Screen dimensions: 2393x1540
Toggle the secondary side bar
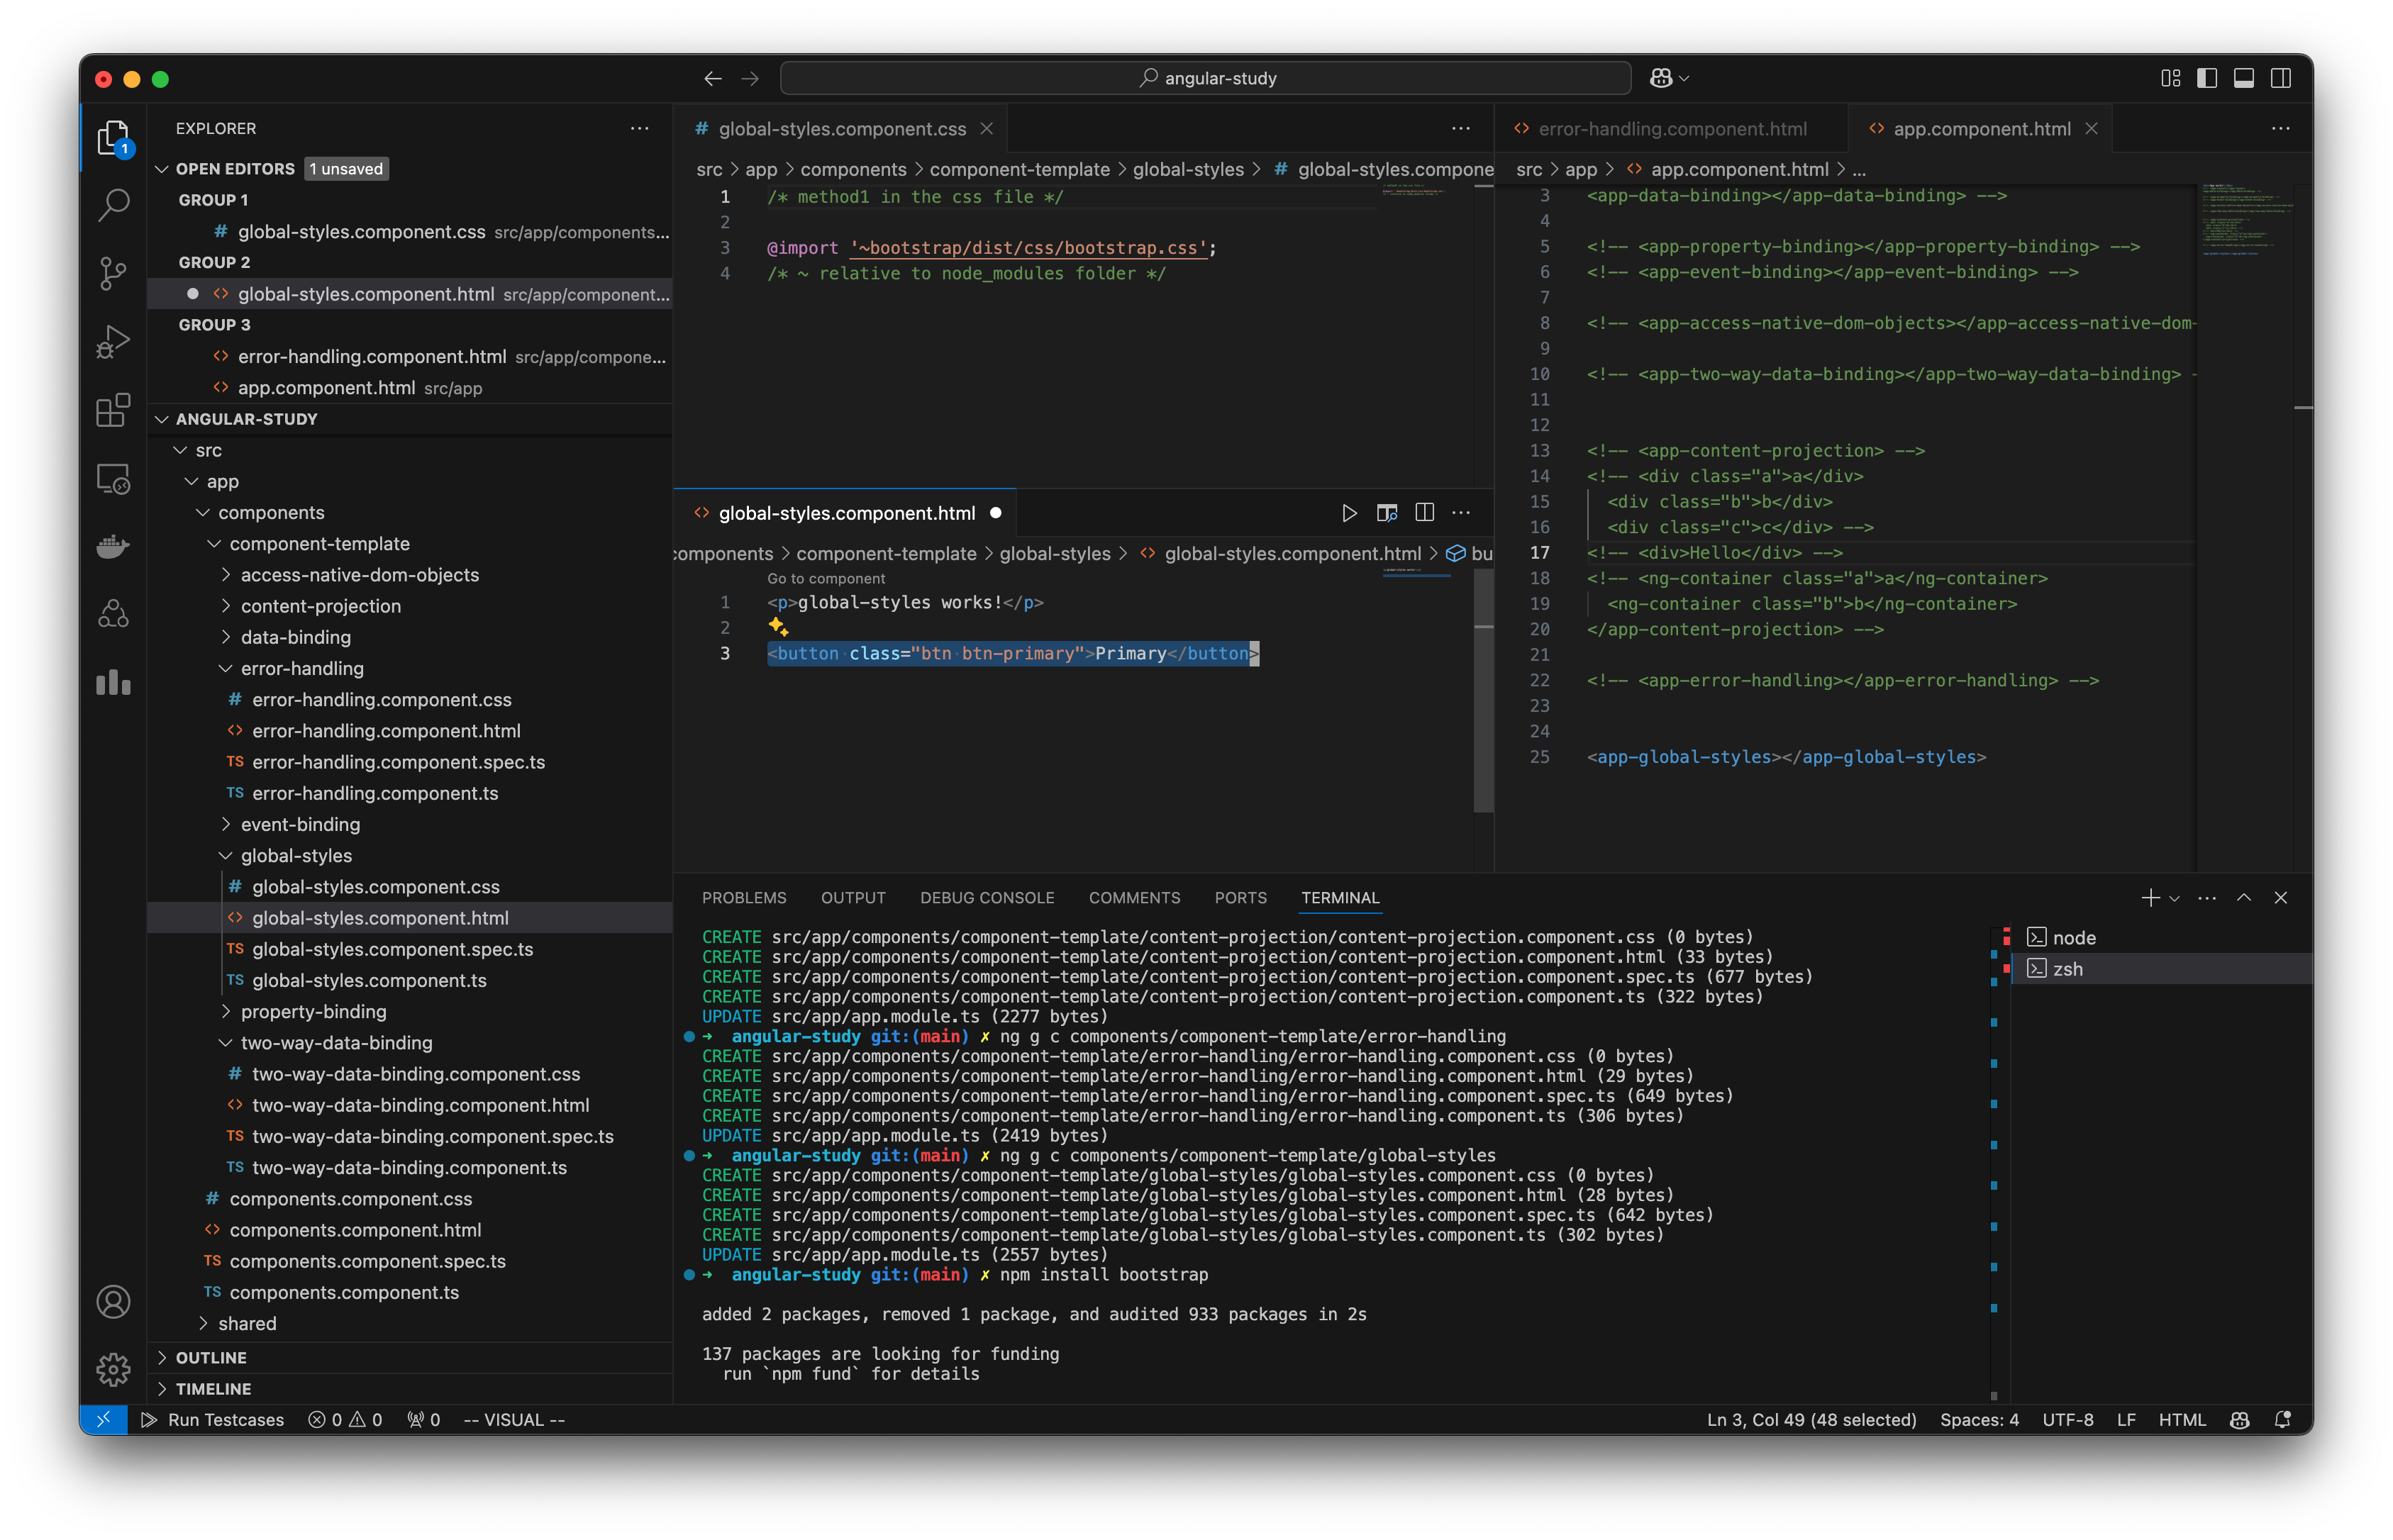2280,78
